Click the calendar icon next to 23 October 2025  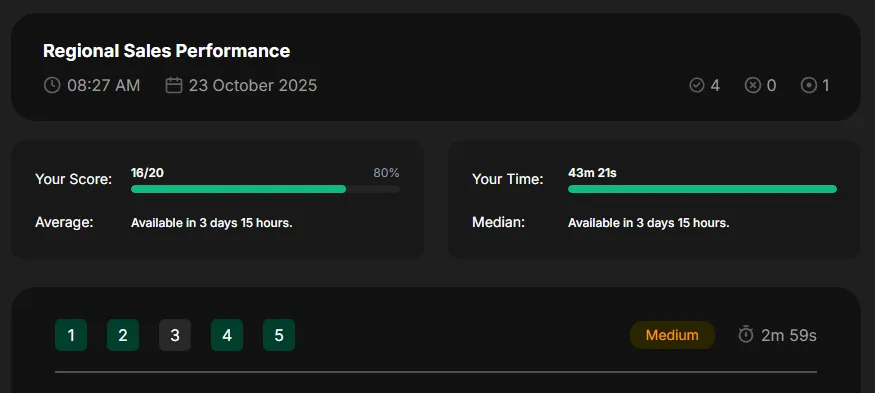click(174, 85)
